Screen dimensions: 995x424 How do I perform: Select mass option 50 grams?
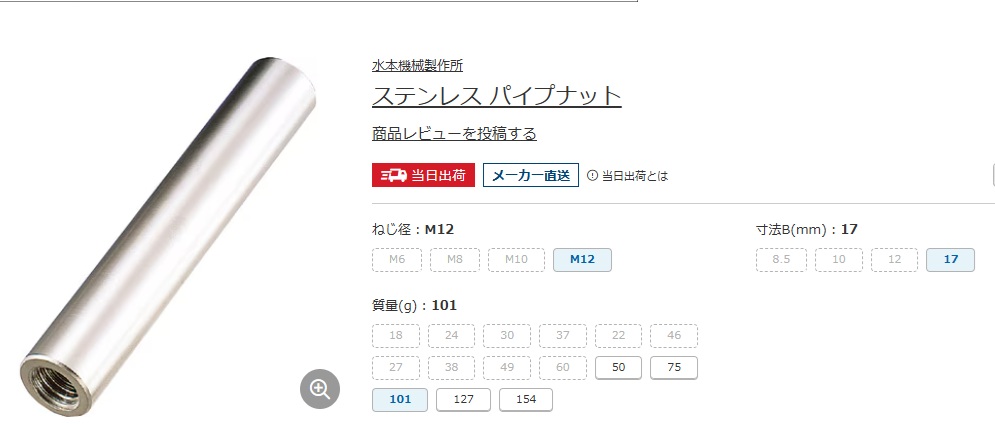(619, 368)
